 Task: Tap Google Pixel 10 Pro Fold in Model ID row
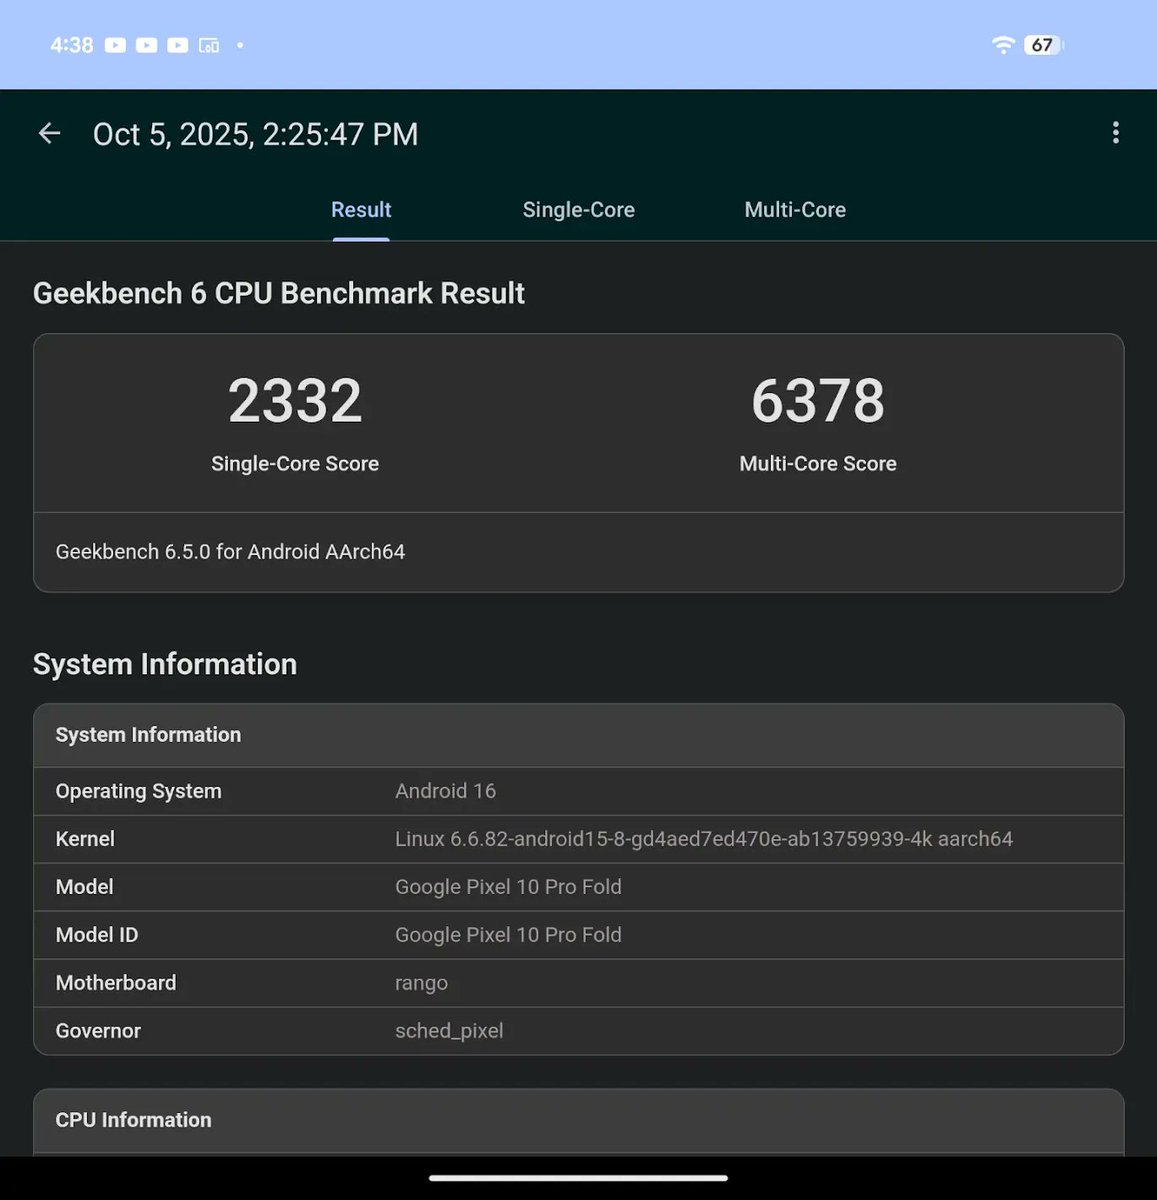tap(508, 935)
